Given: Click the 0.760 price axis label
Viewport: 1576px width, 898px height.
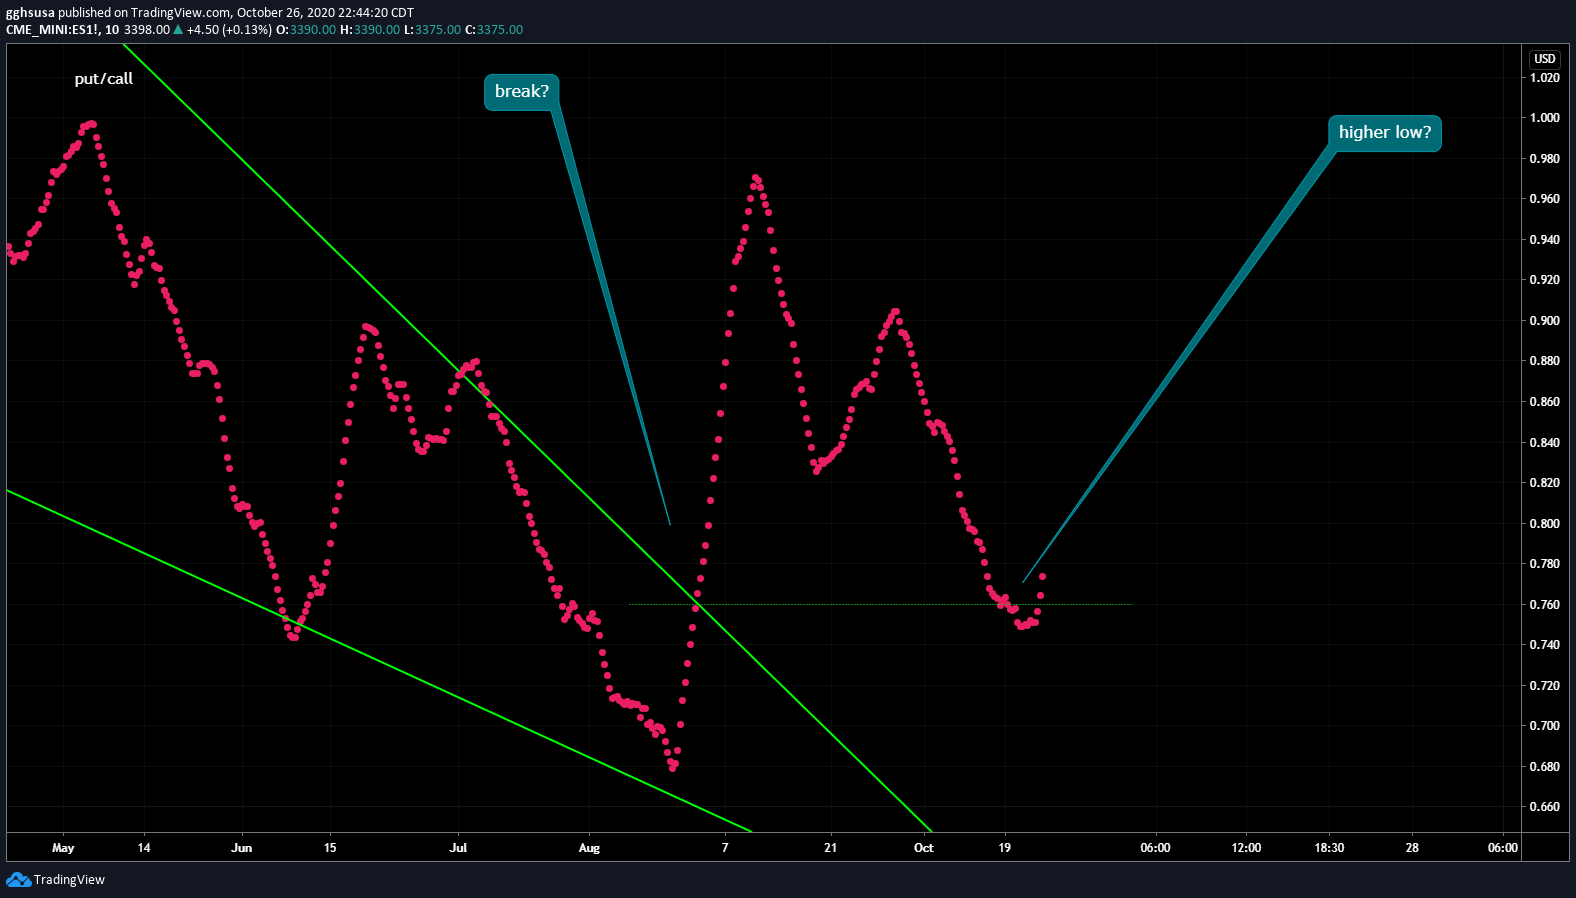Looking at the screenshot, I should 1545,605.
